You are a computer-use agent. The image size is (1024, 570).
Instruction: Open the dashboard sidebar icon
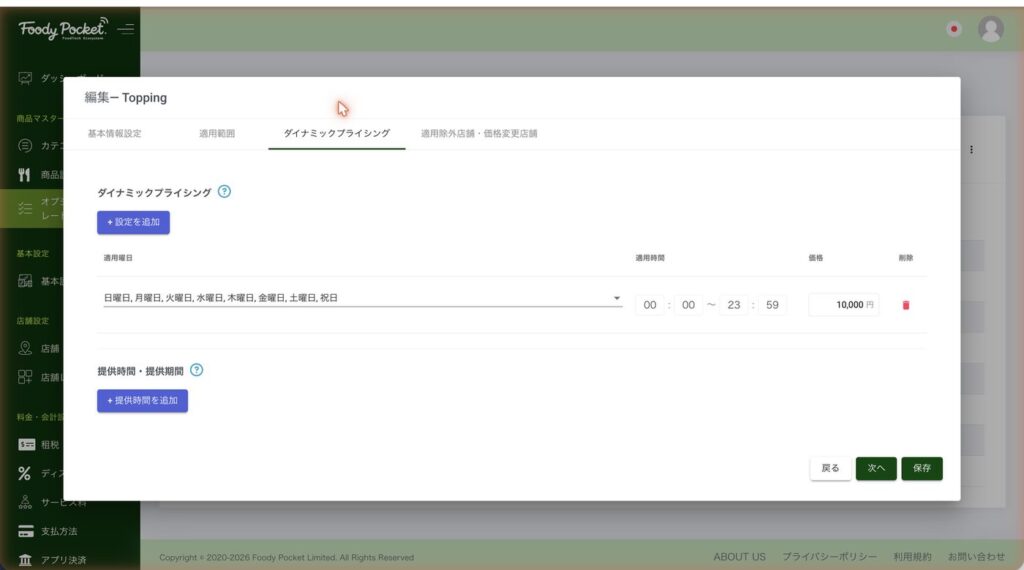pyautogui.click(x=25, y=78)
